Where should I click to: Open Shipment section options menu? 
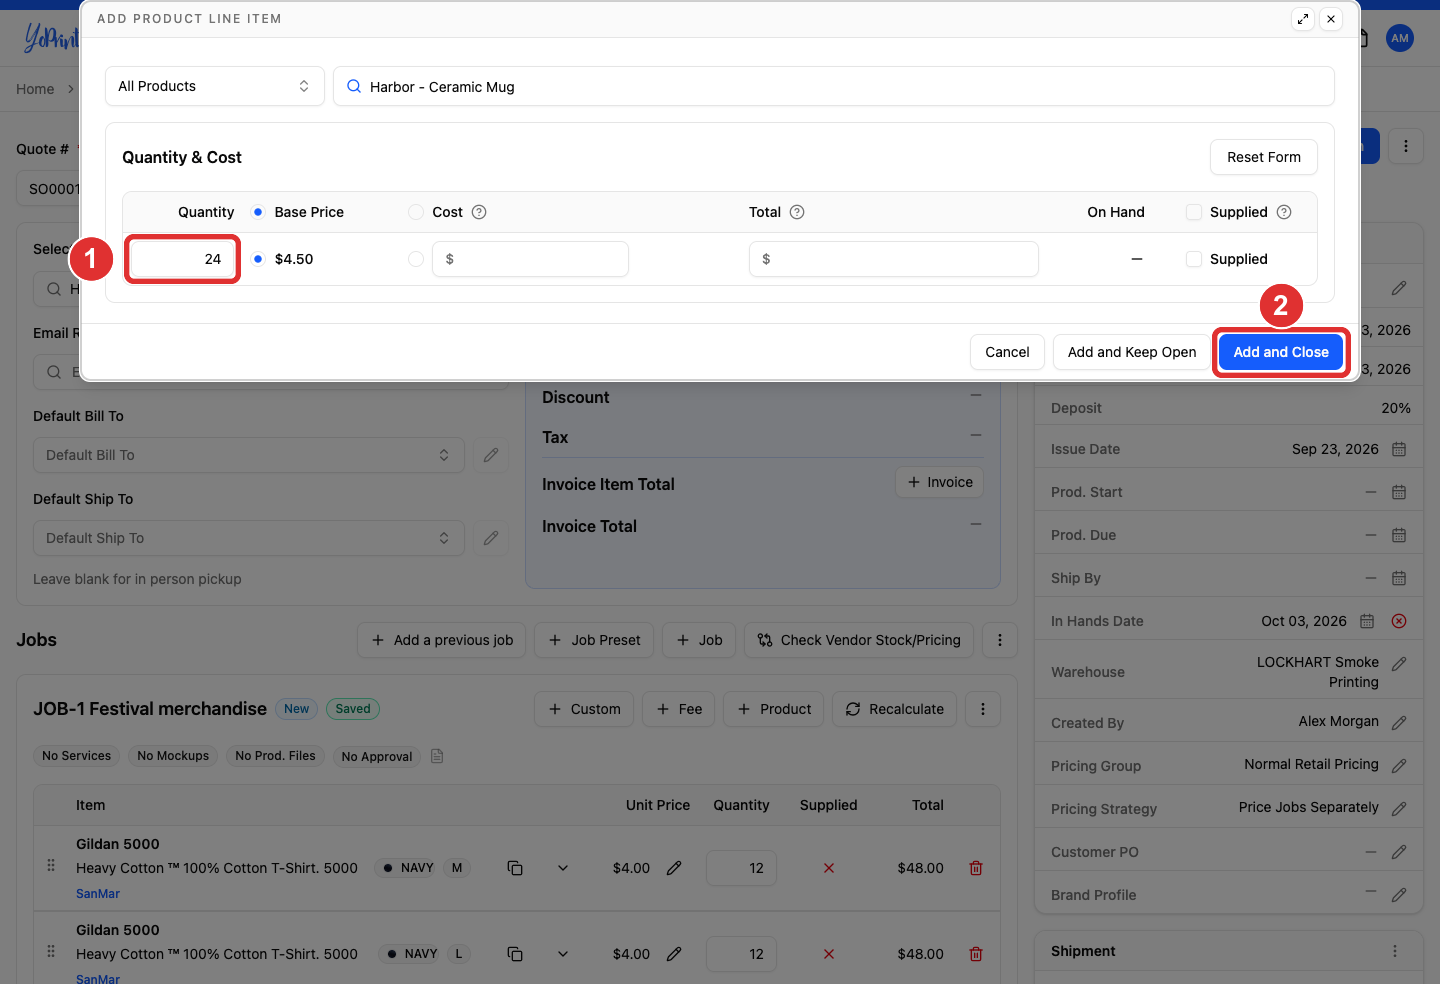[1395, 951]
